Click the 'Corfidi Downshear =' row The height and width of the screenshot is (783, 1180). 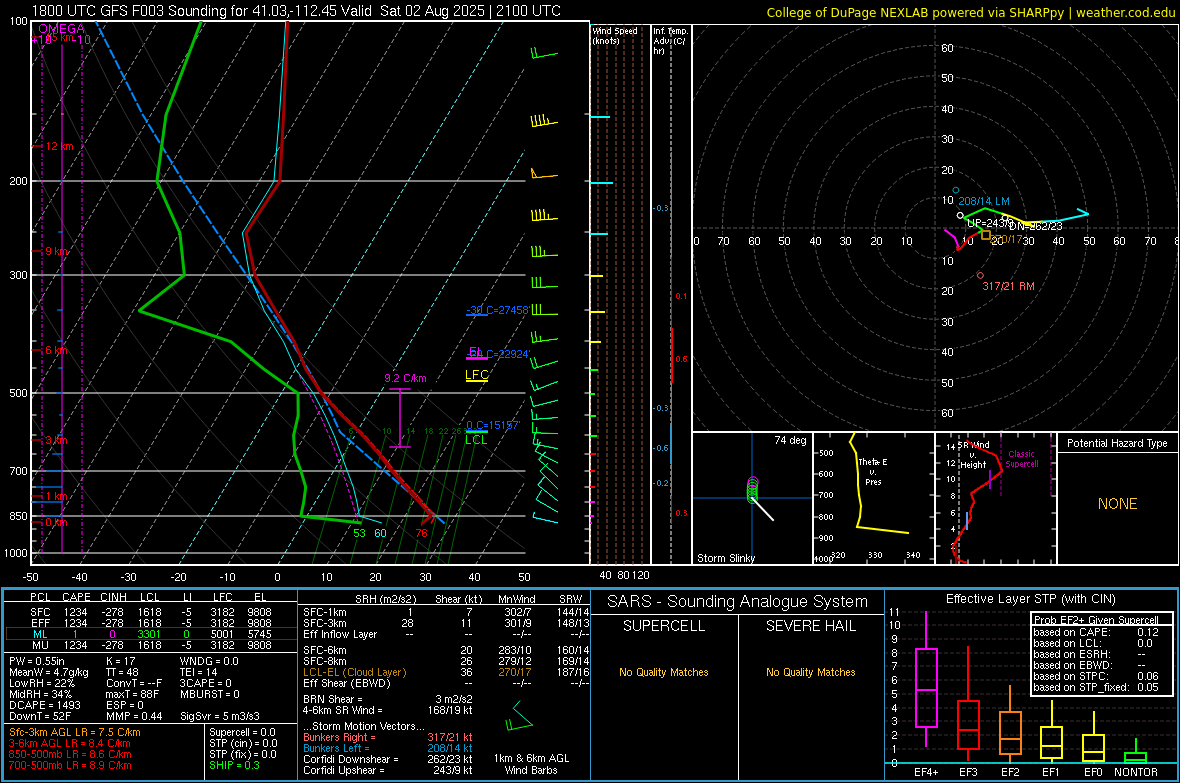(388, 759)
